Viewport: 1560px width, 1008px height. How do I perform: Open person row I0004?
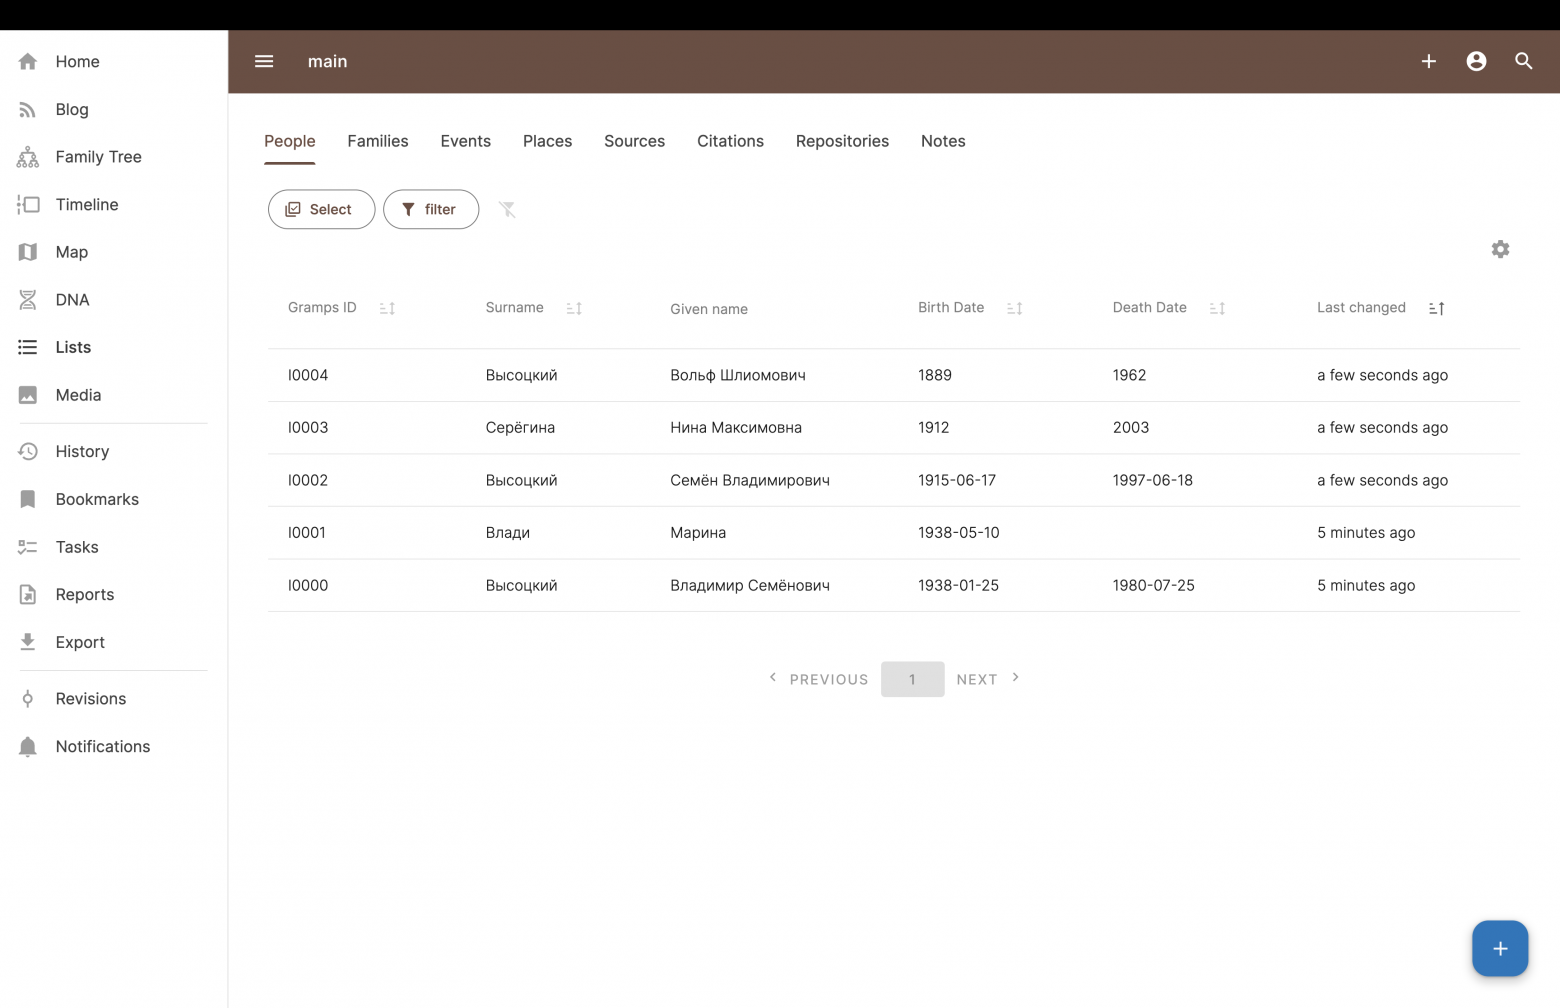(894, 375)
